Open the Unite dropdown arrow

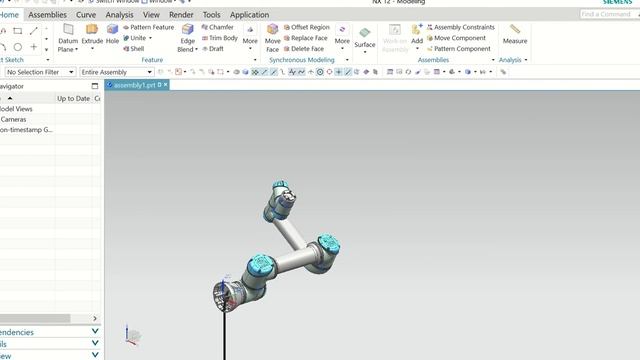point(150,38)
